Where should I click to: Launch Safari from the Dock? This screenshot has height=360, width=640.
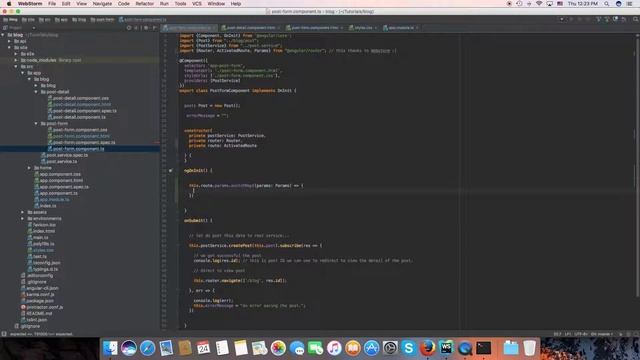click(x=147, y=348)
